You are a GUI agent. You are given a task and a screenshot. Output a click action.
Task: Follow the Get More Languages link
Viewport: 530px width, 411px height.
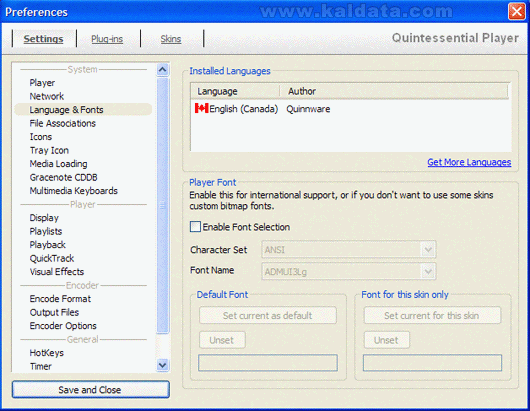pos(469,162)
